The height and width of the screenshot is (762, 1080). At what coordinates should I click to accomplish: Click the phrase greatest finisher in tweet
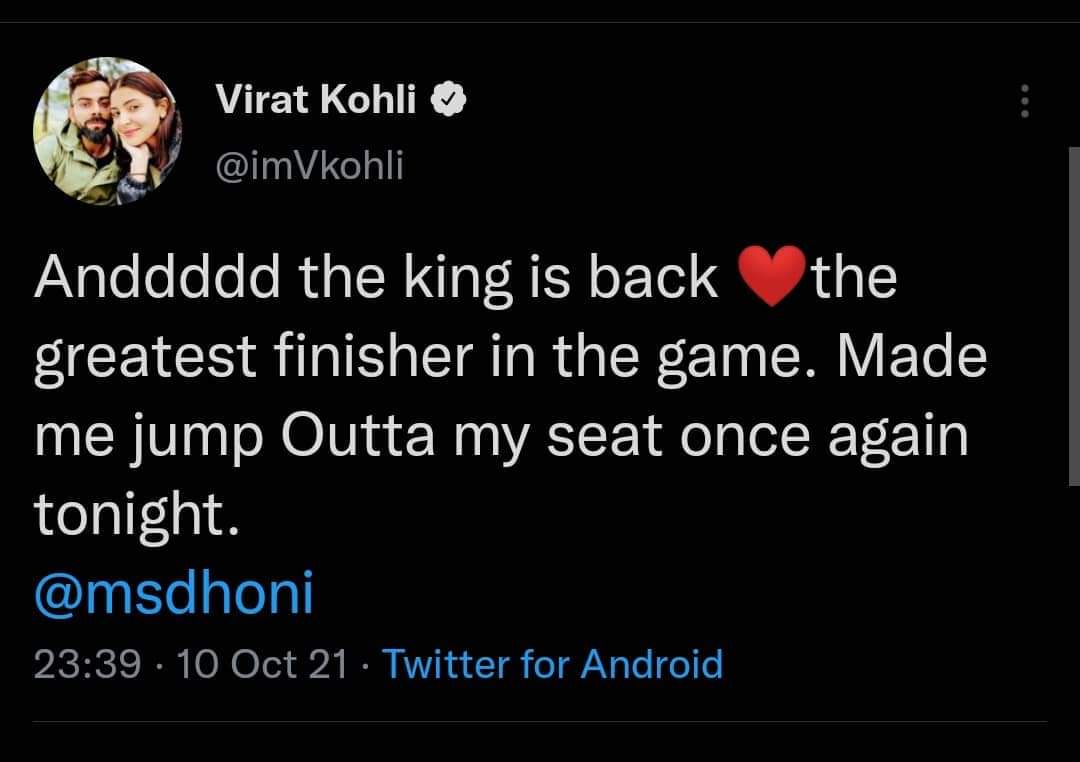(x=253, y=358)
